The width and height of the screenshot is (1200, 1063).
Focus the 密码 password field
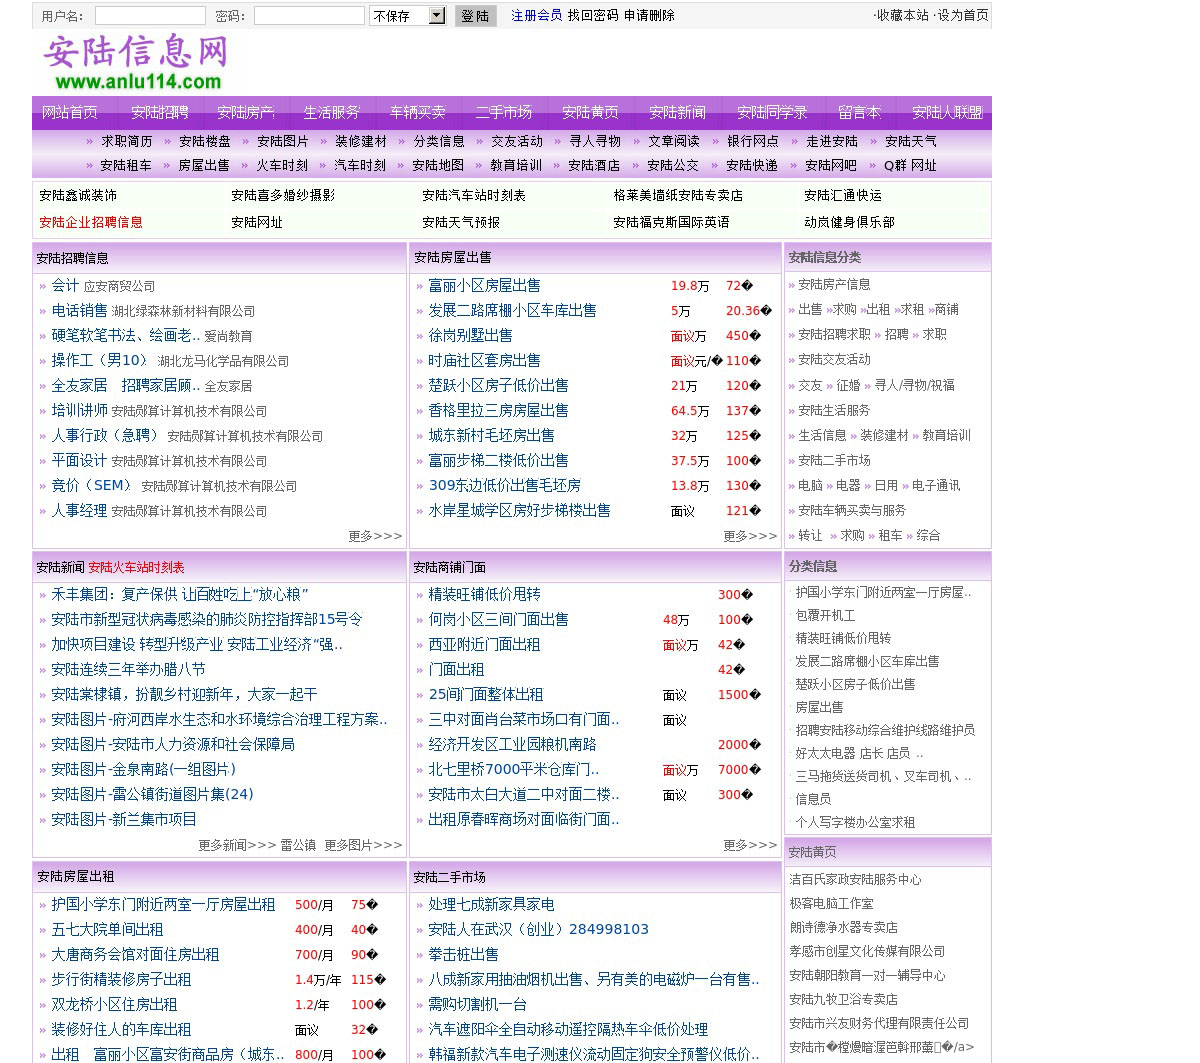[x=308, y=16]
